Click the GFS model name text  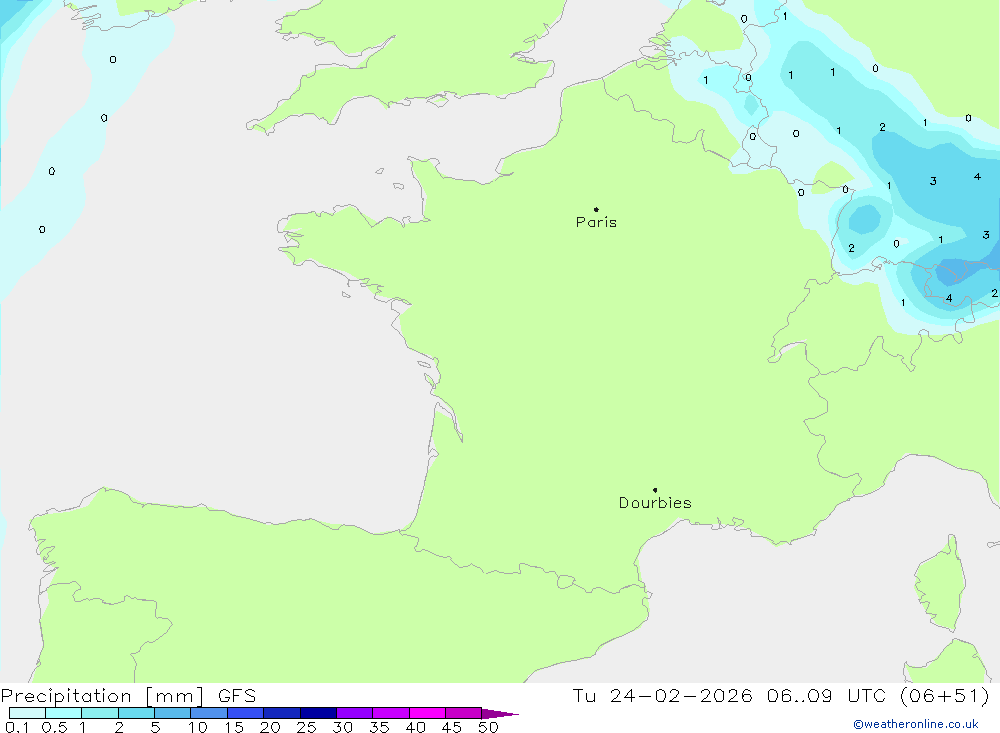pyautogui.click(x=237, y=696)
